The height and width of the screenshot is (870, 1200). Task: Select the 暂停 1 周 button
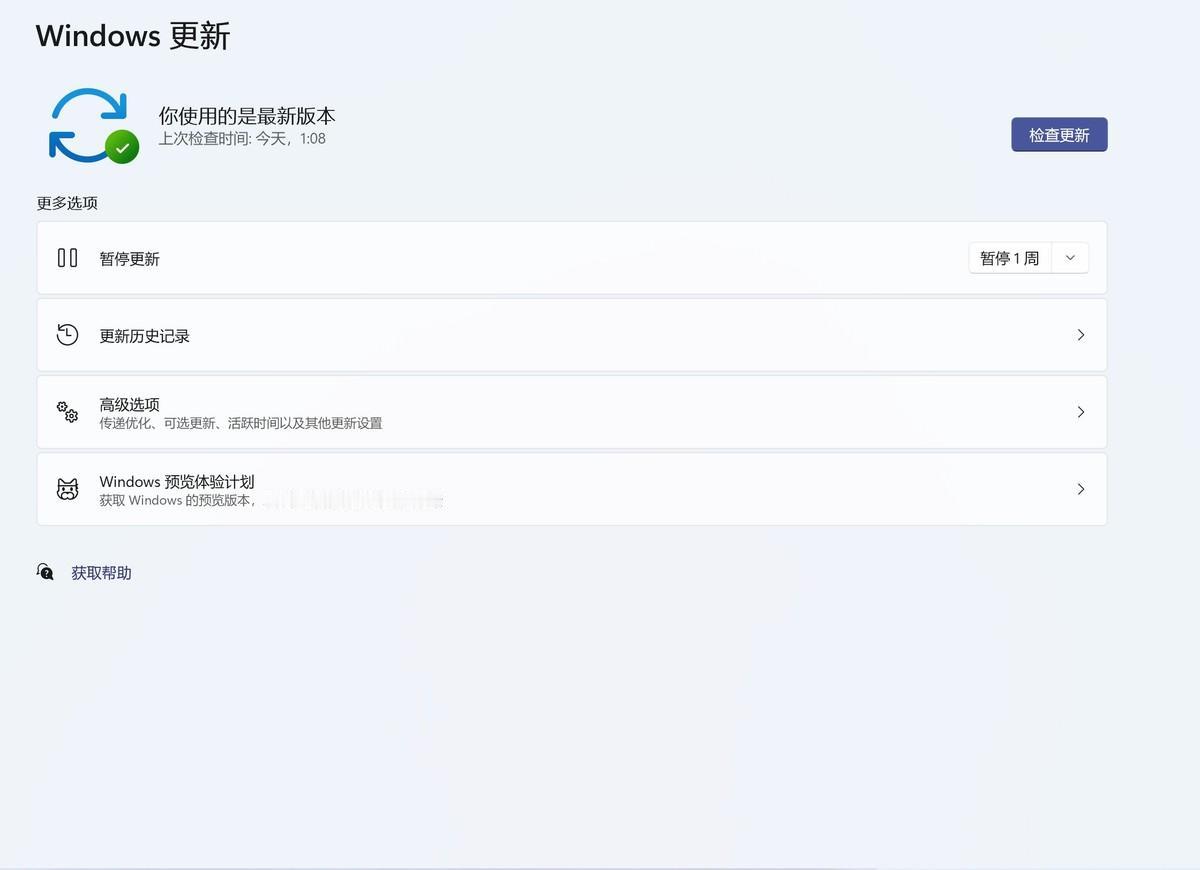[1010, 258]
